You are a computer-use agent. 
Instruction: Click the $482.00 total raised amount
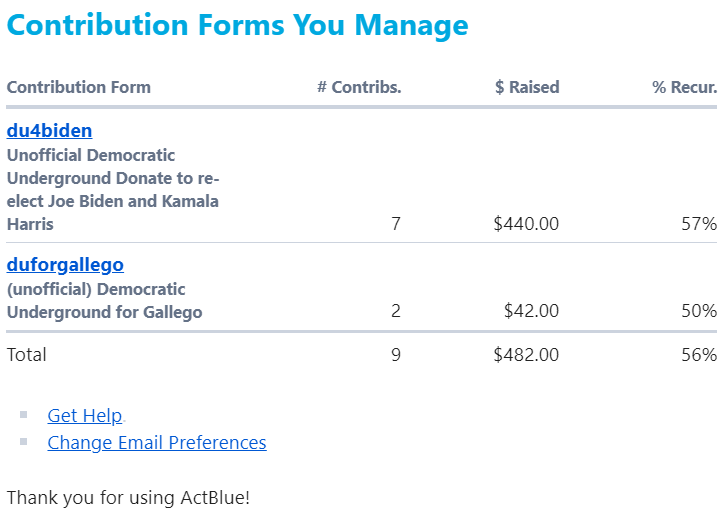(526, 354)
